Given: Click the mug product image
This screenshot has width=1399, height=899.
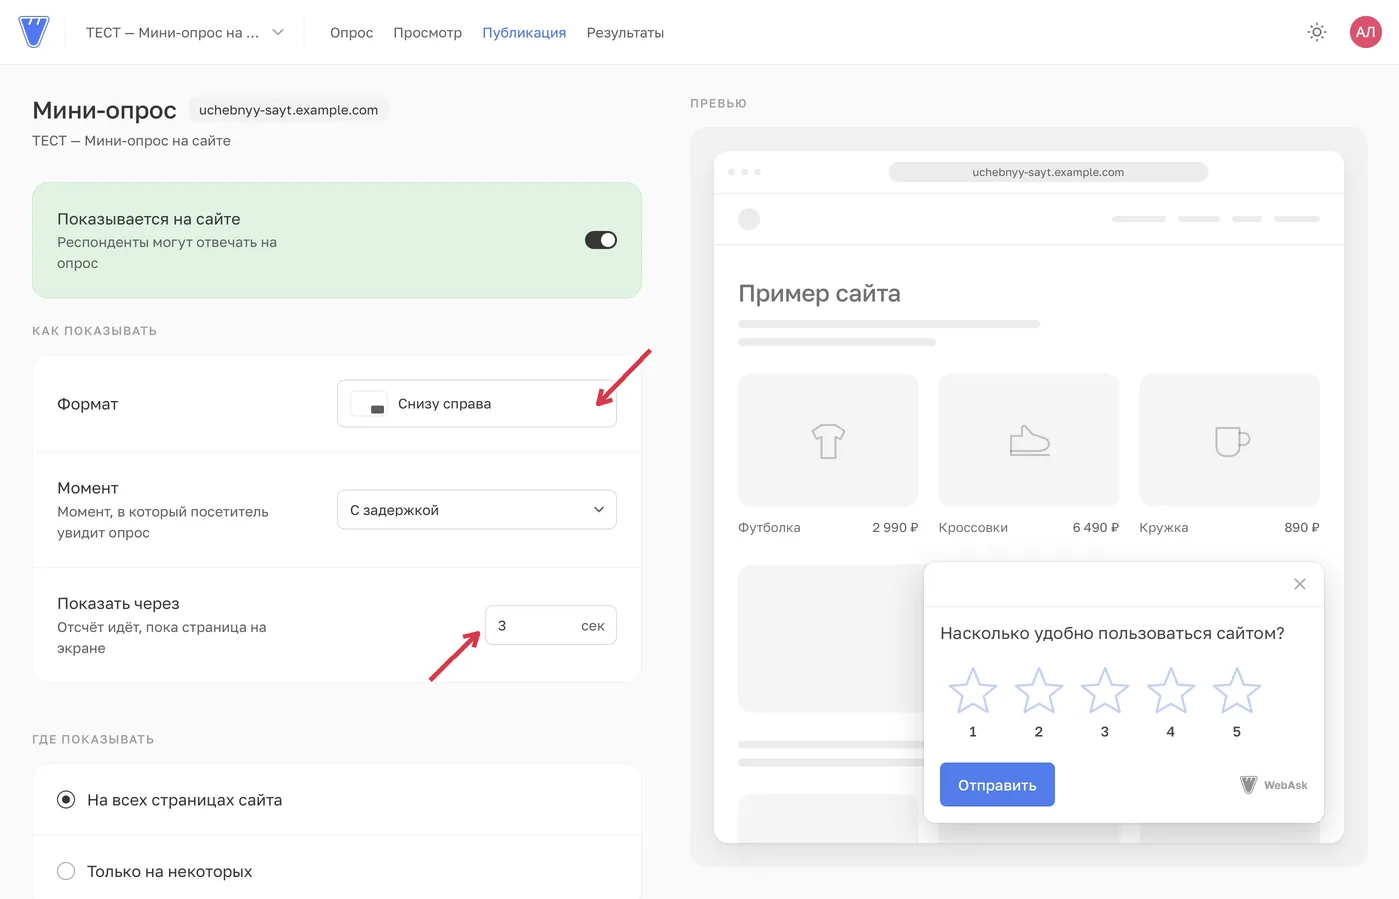Looking at the screenshot, I should pos(1229,440).
